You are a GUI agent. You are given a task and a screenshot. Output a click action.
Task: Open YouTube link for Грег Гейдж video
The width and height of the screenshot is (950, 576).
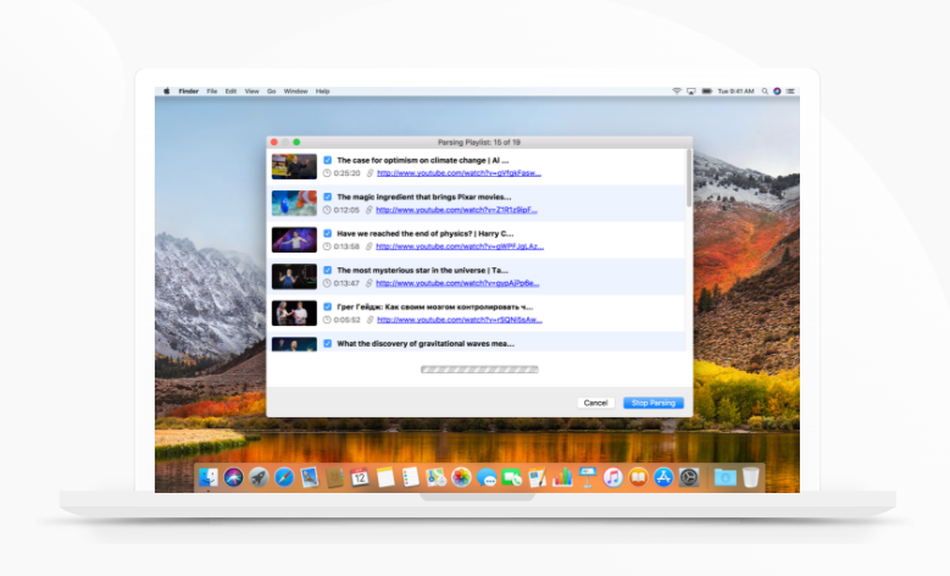459,320
